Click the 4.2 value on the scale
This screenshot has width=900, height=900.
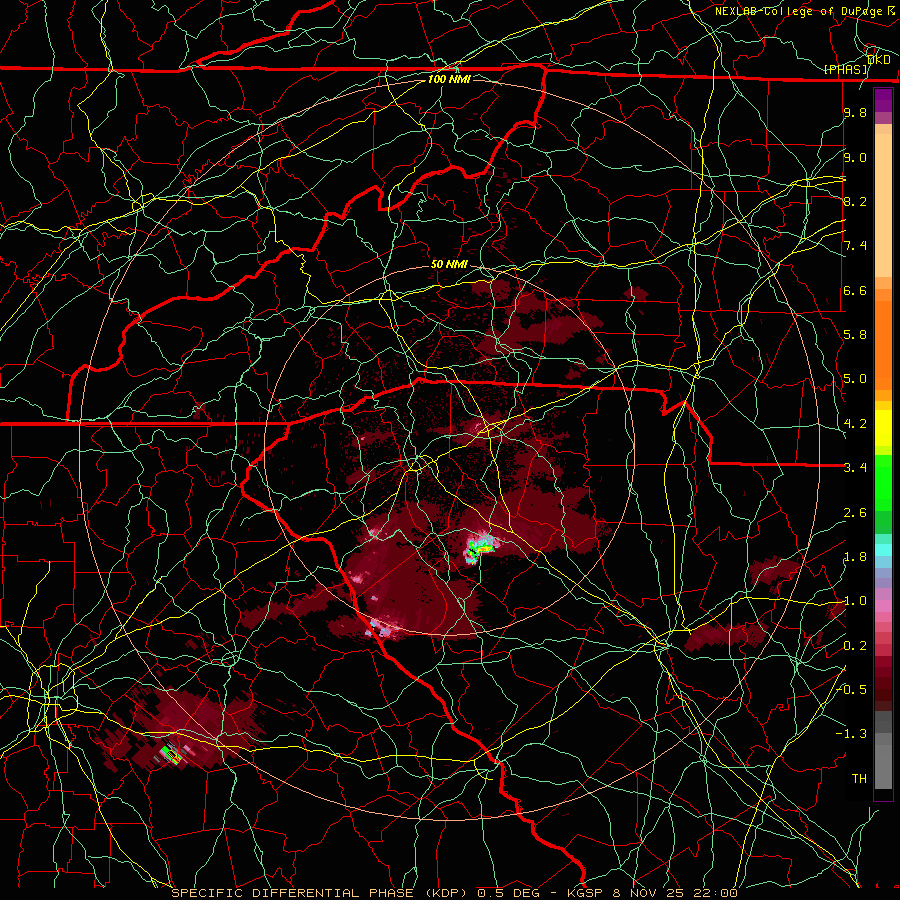[855, 424]
